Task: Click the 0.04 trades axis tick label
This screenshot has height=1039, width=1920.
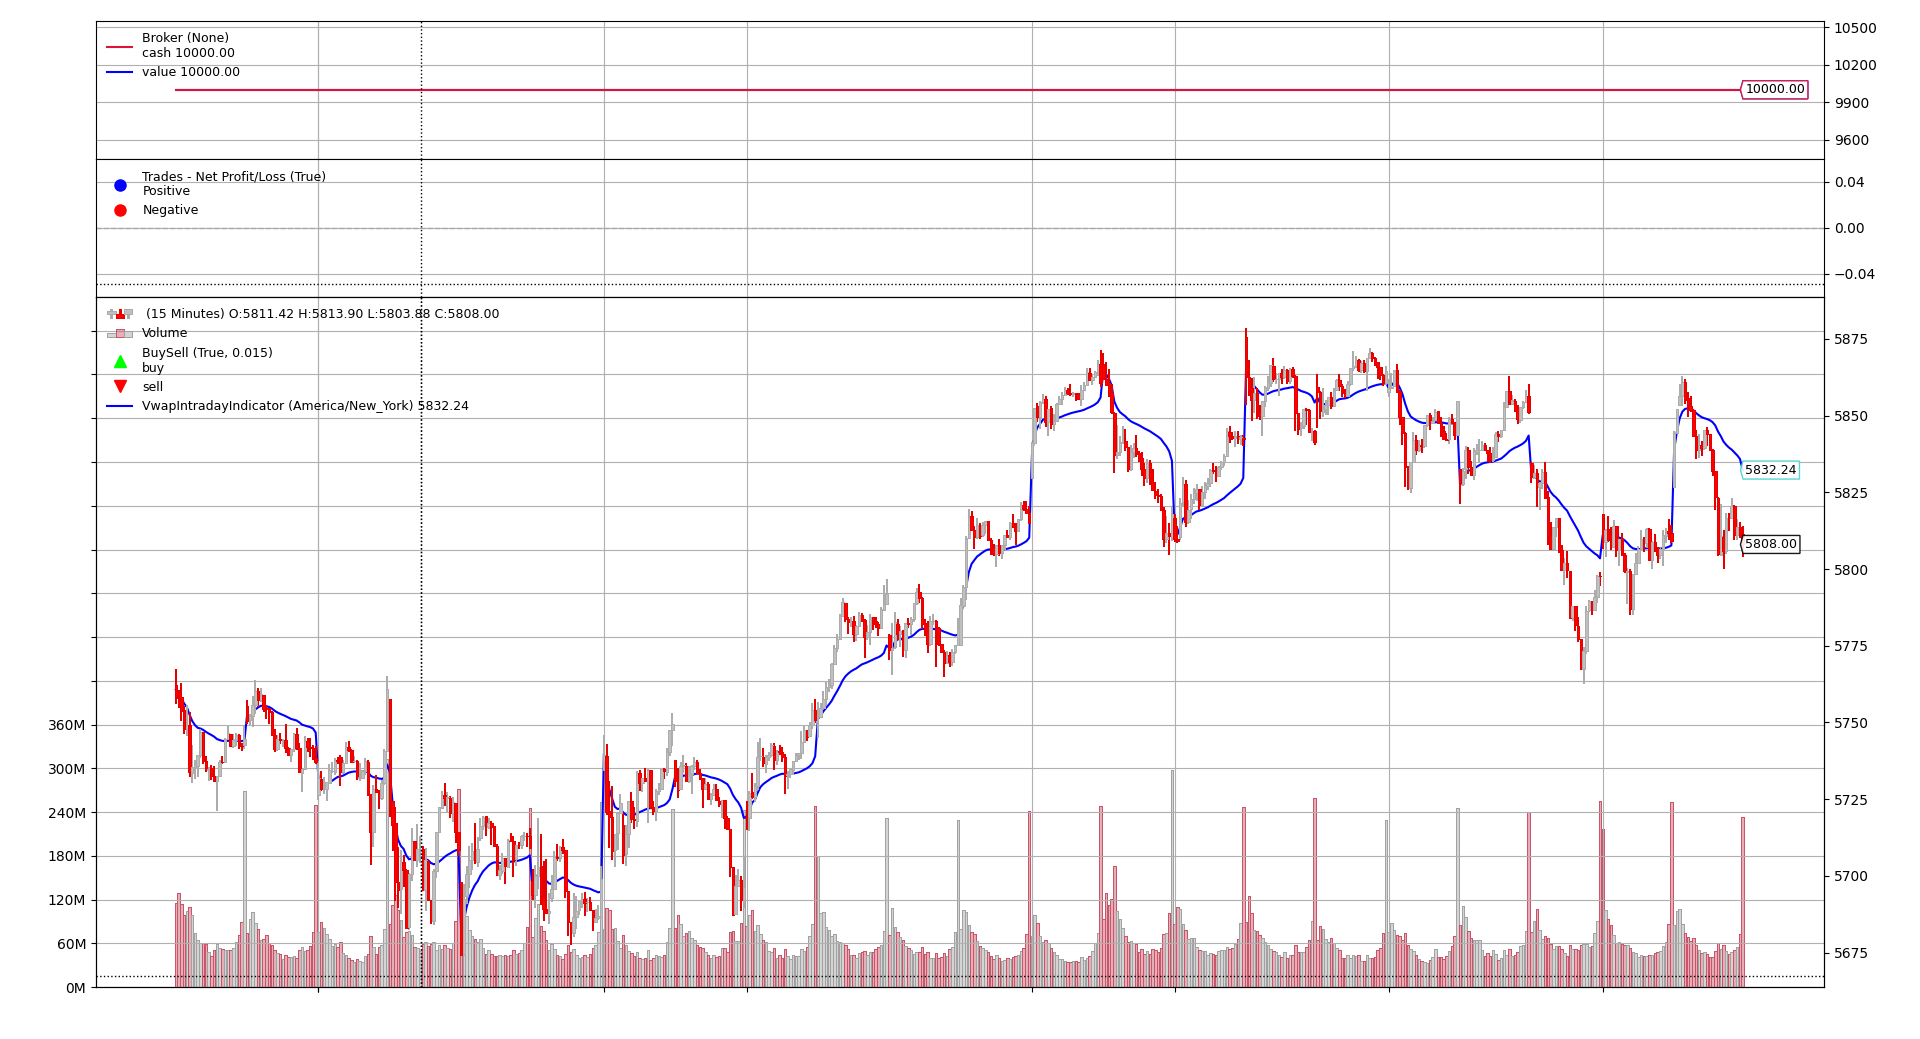Action: click(x=1849, y=182)
